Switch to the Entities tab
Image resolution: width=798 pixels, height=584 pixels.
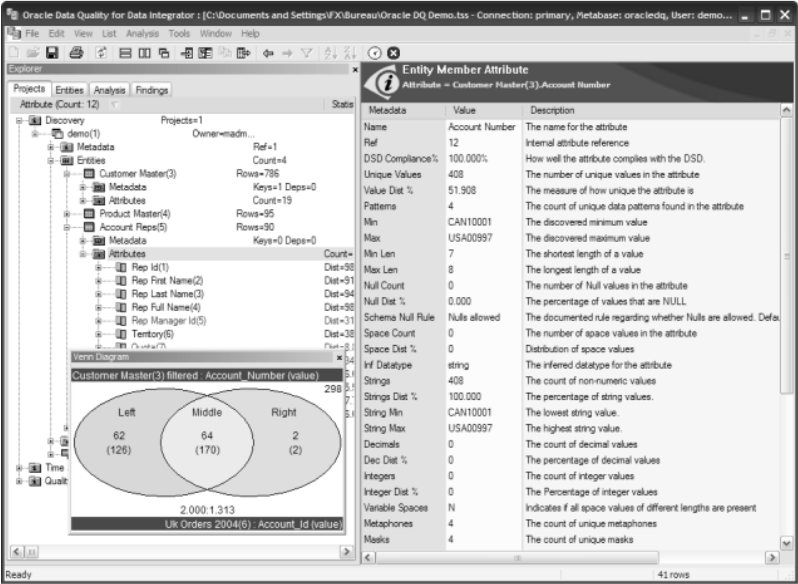[x=69, y=90]
